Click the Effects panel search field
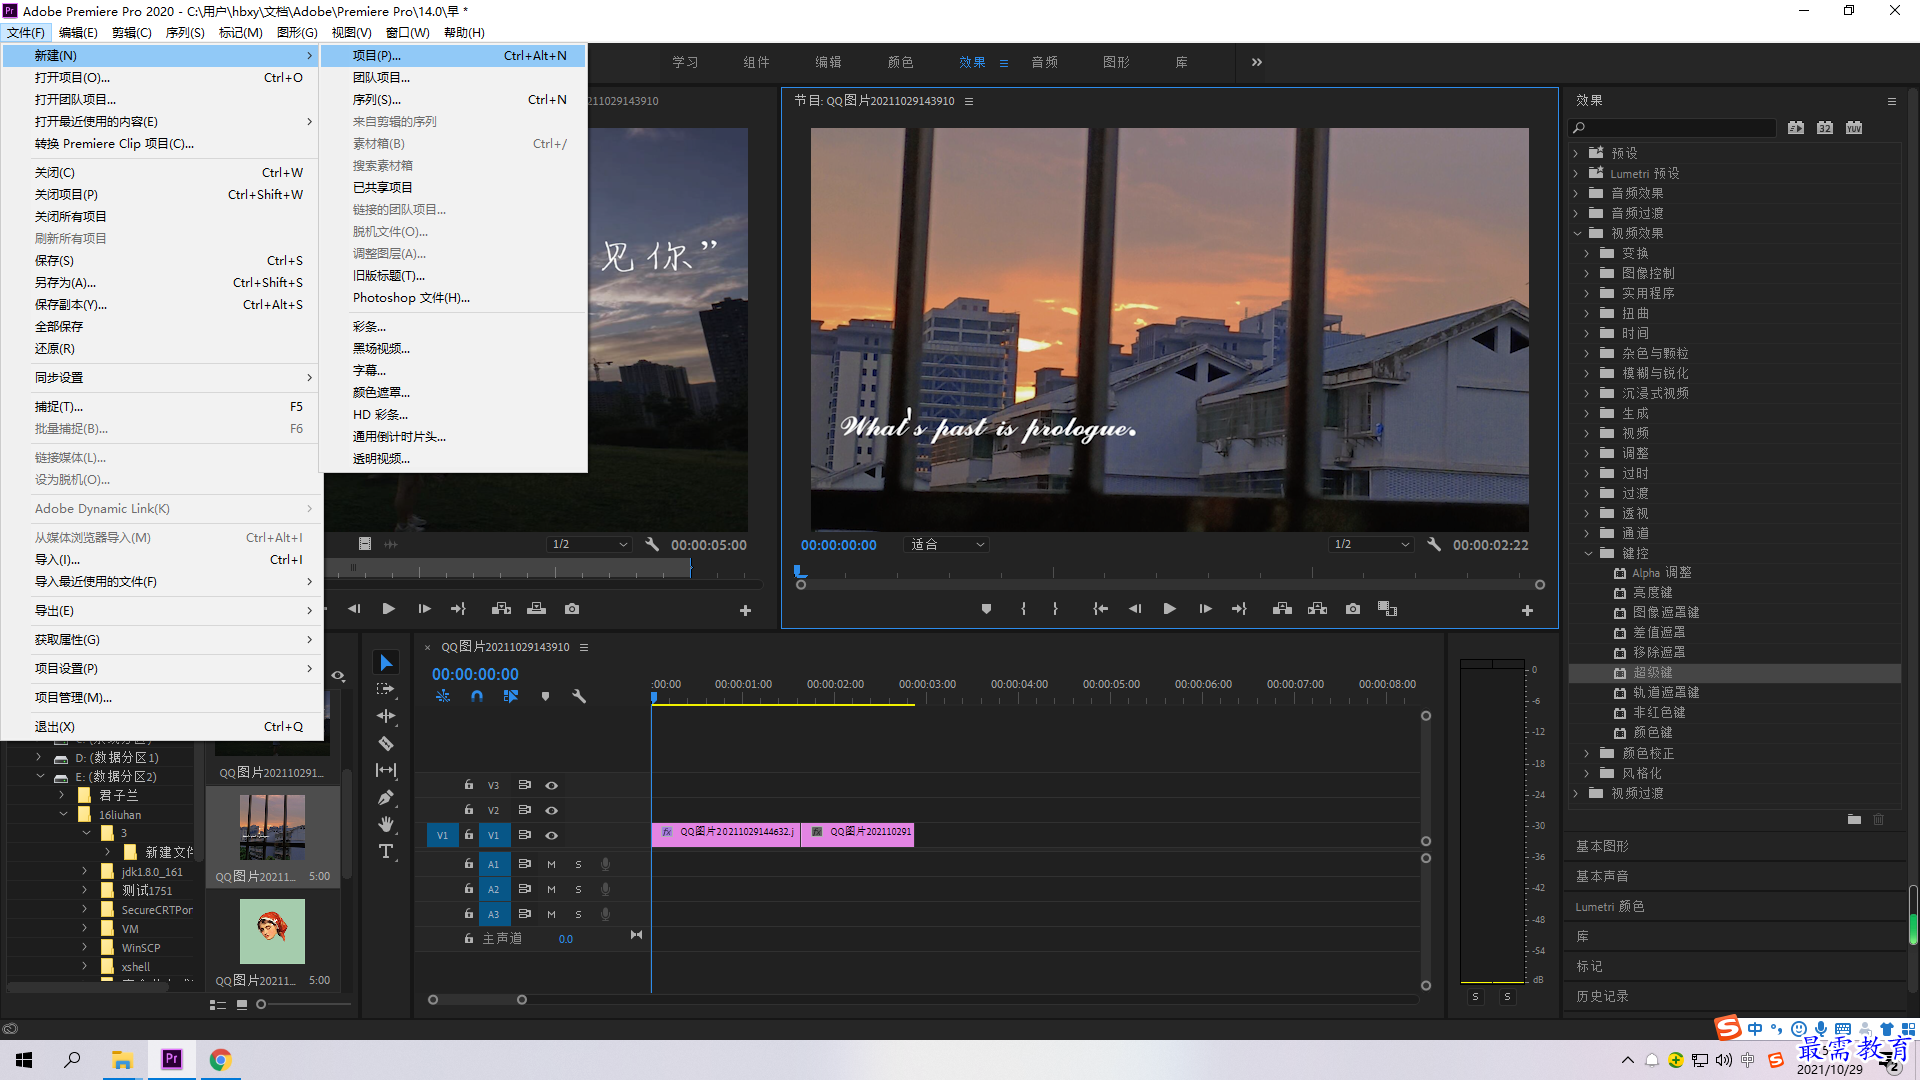The image size is (1920, 1080). pyautogui.click(x=1673, y=128)
